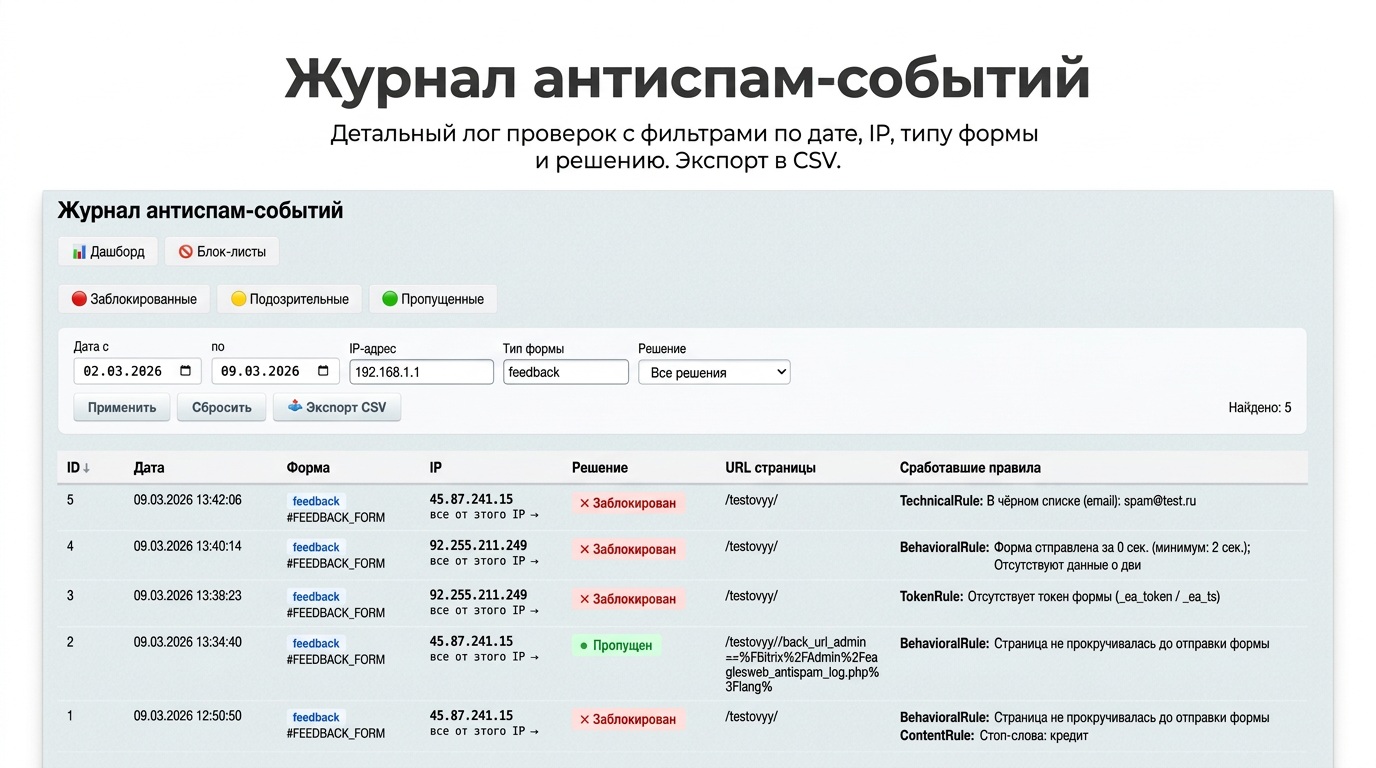The height and width of the screenshot is (768, 1376).
Task: Open the feedback link in row ID 2
Action: (315, 643)
